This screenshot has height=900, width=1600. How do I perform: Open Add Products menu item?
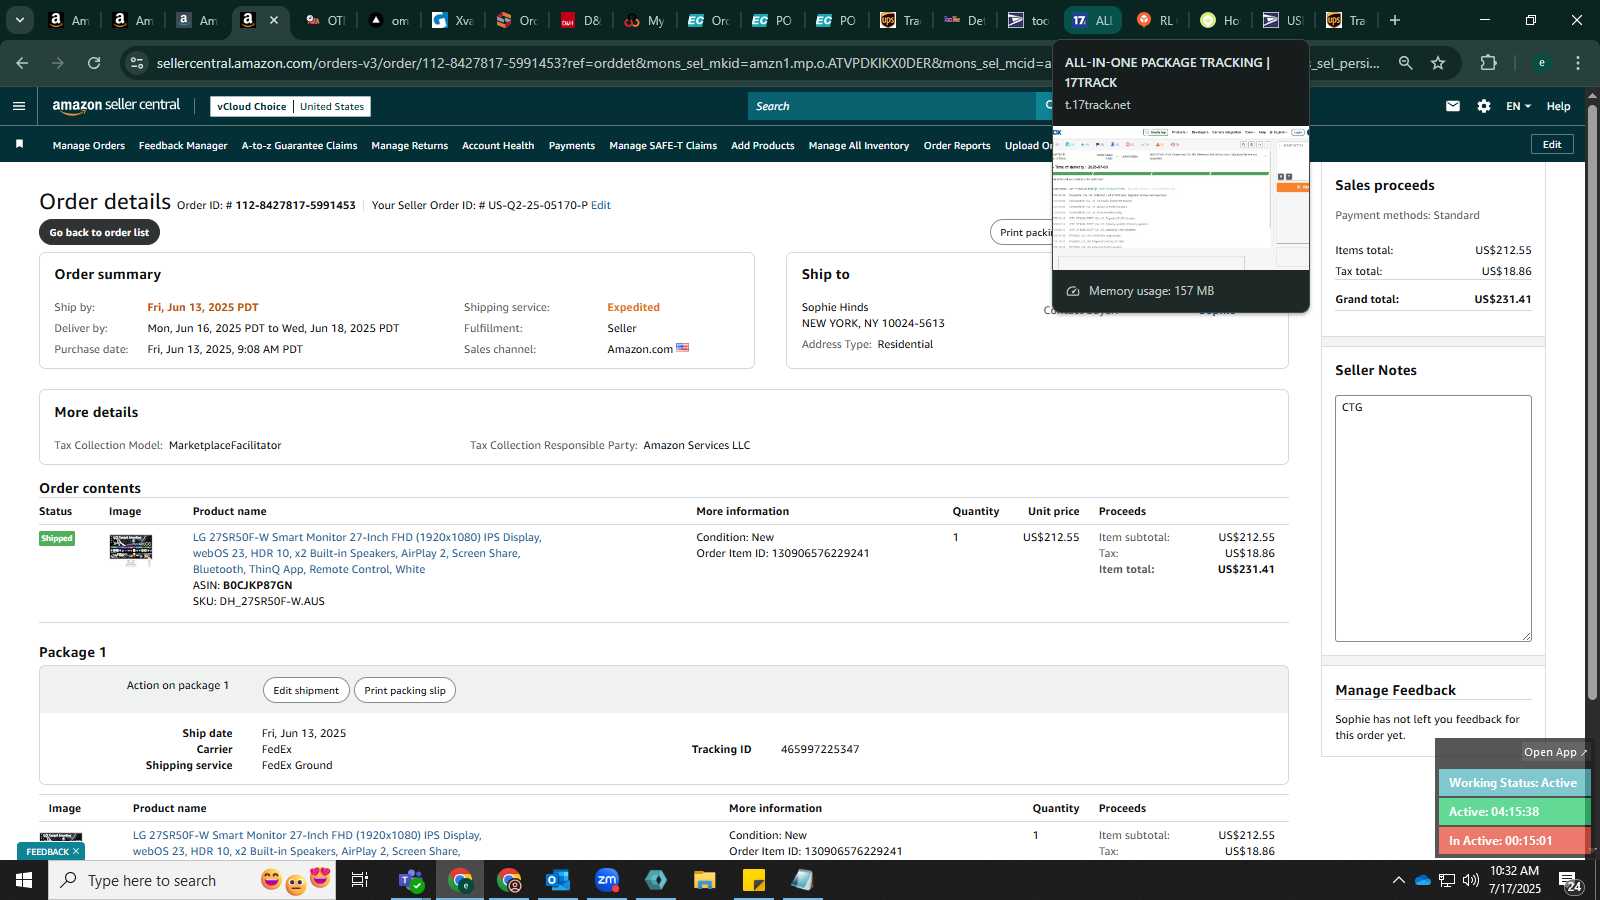763,146
